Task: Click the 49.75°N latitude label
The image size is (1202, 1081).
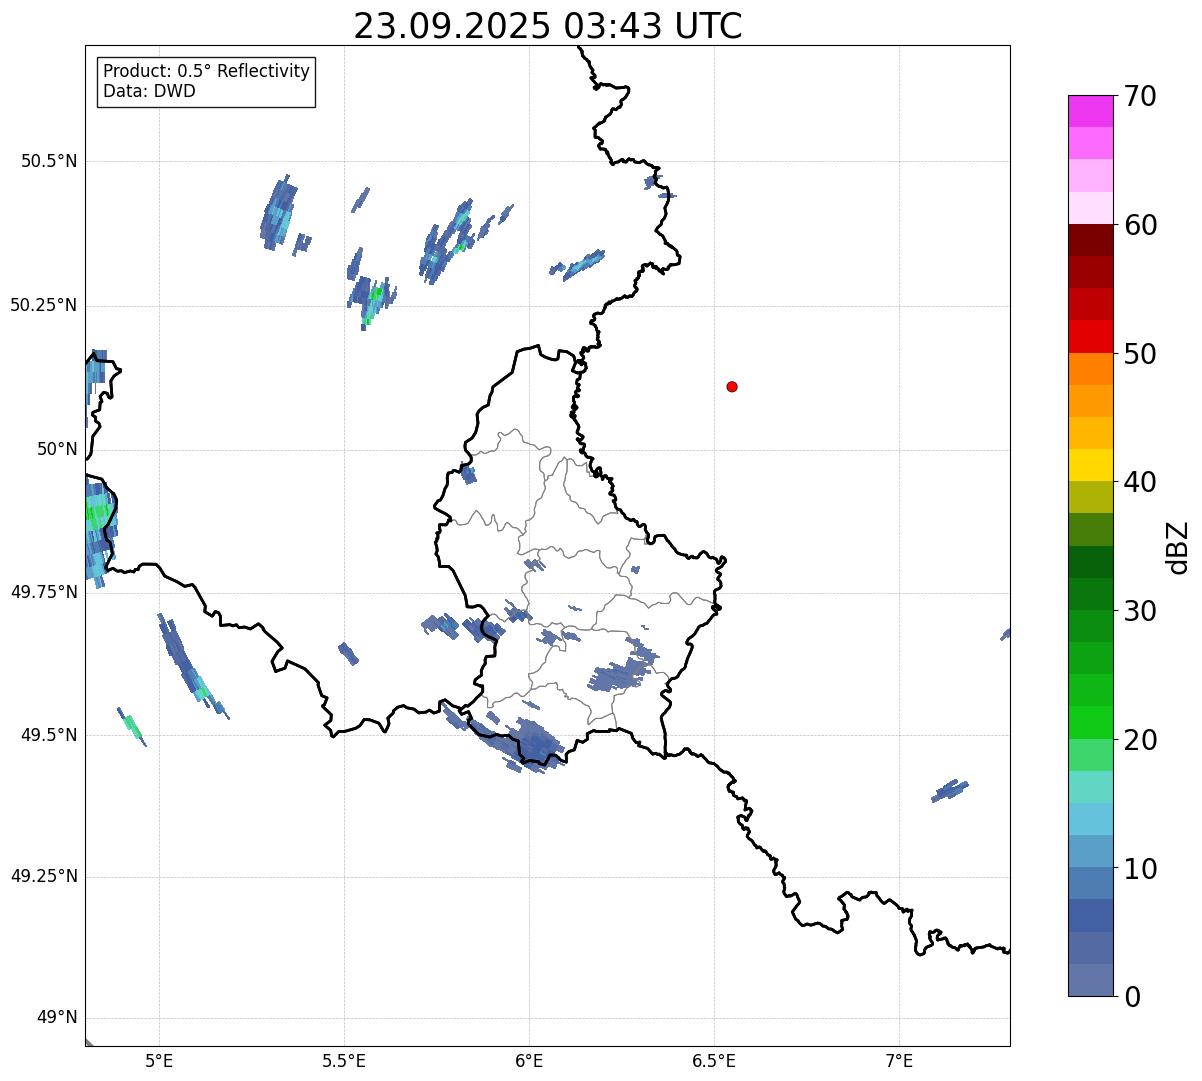Action: tap(44, 592)
